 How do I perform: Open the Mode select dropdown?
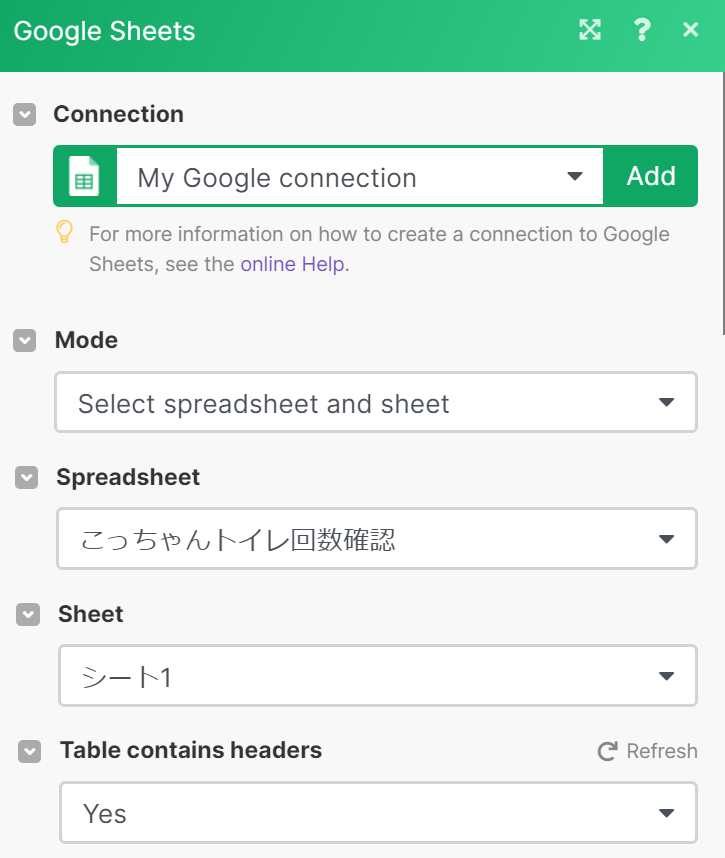pyautogui.click(x=376, y=402)
